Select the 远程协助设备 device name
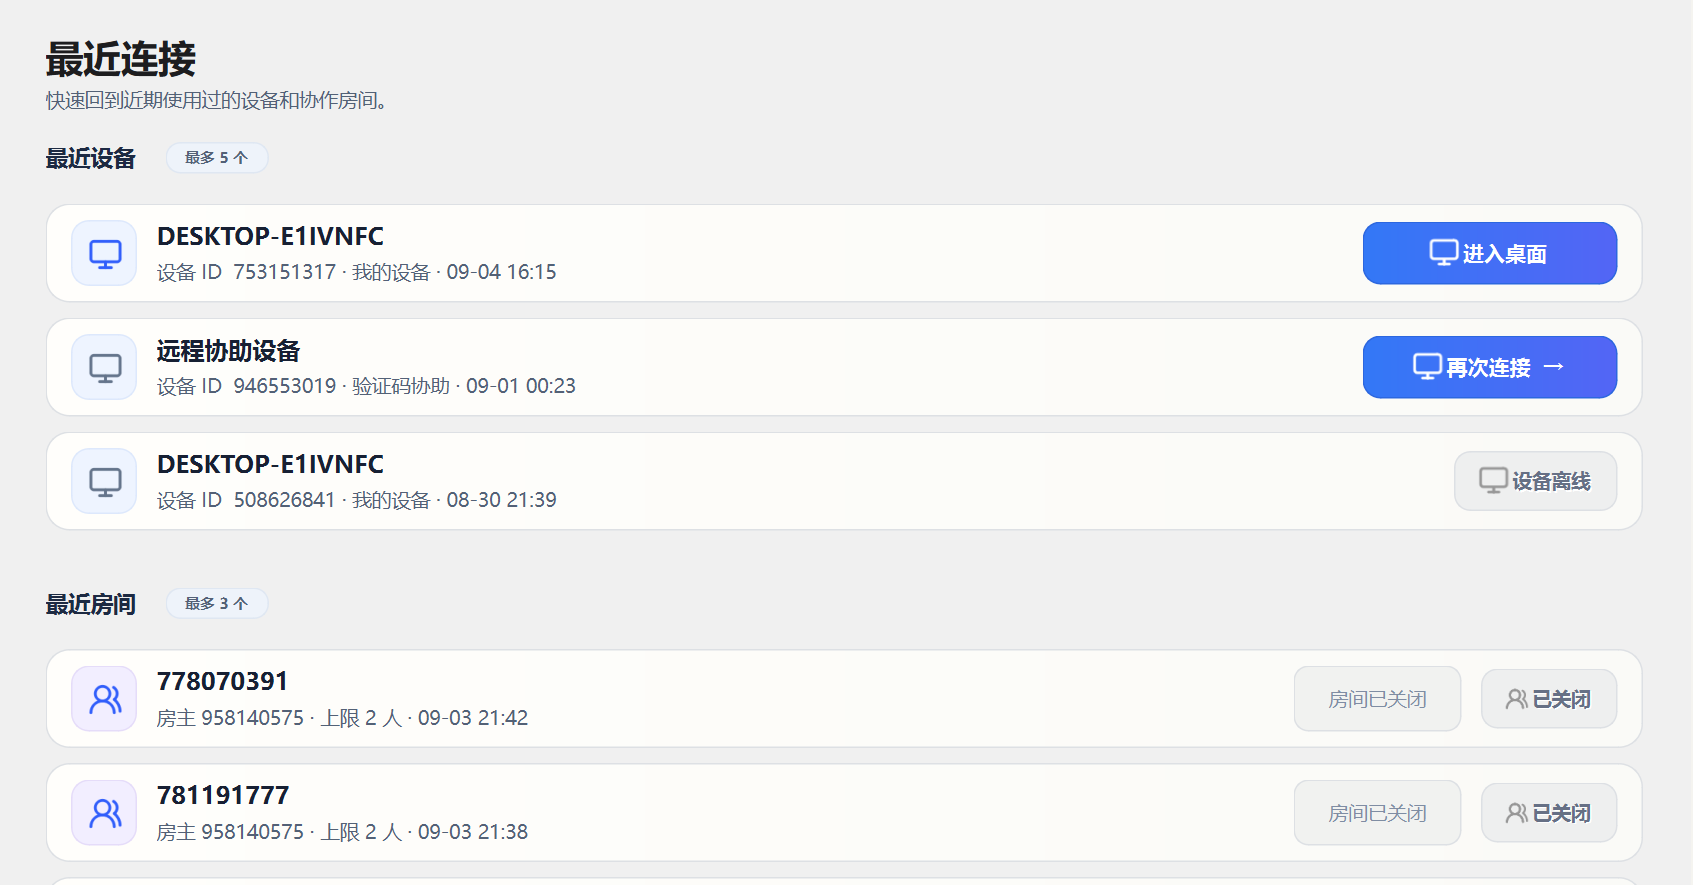 click(228, 351)
